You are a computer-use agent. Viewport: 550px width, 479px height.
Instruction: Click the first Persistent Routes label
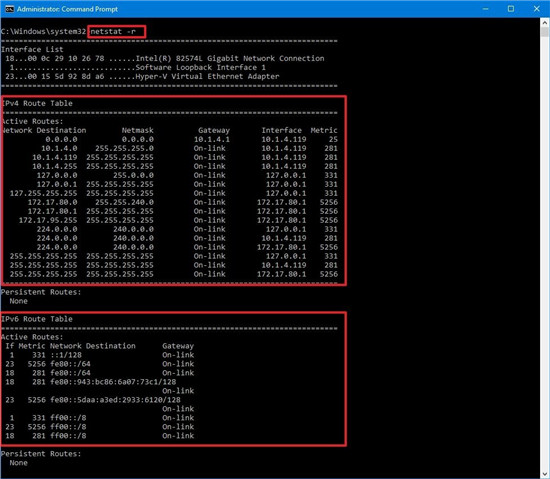click(x=41, y=292)
